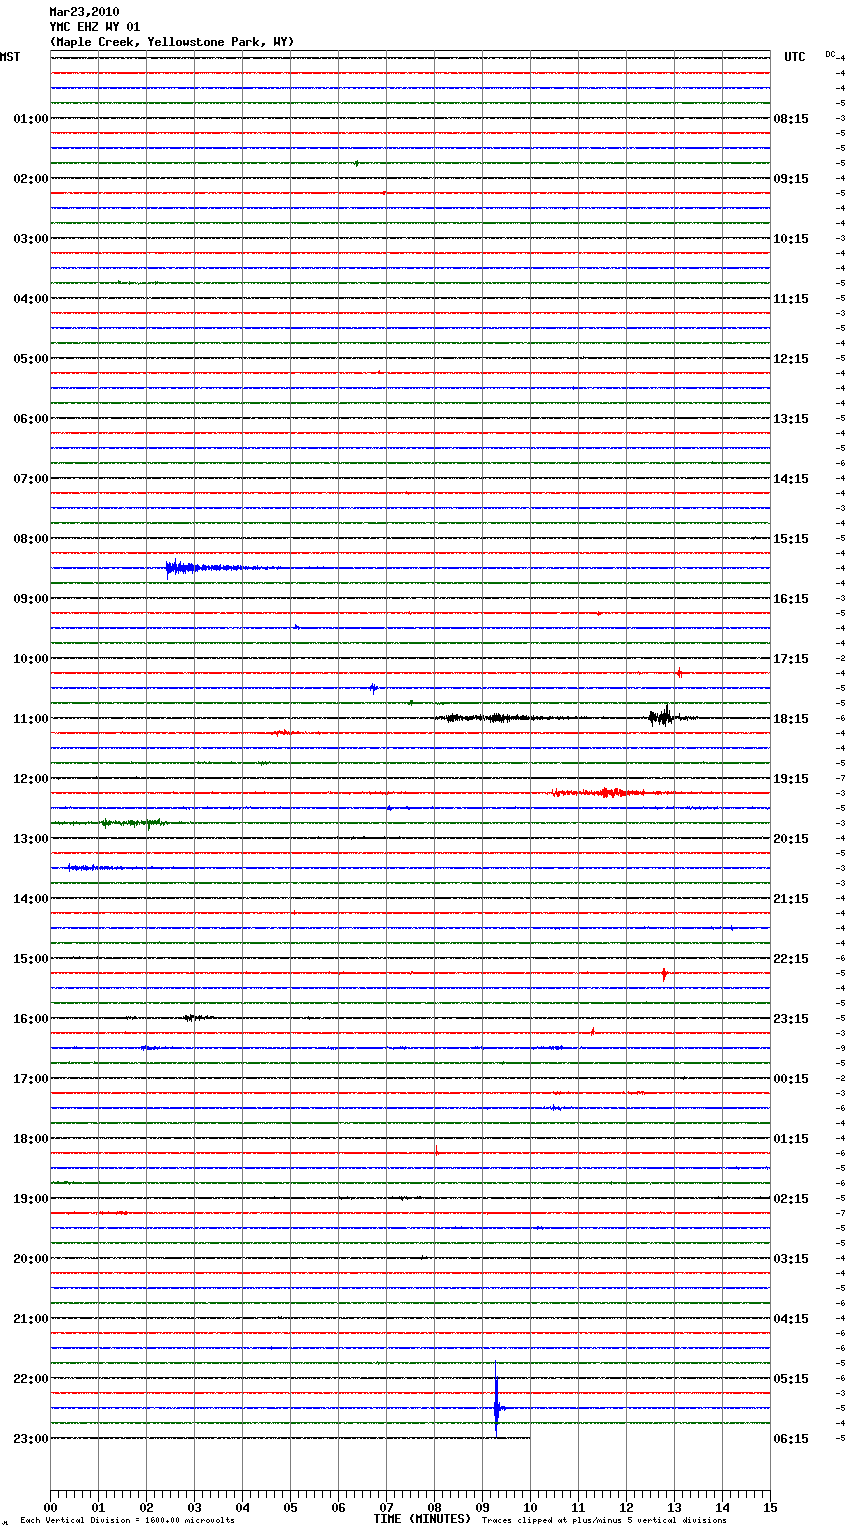Click the 20:15 UTC time label

point(791,839)
